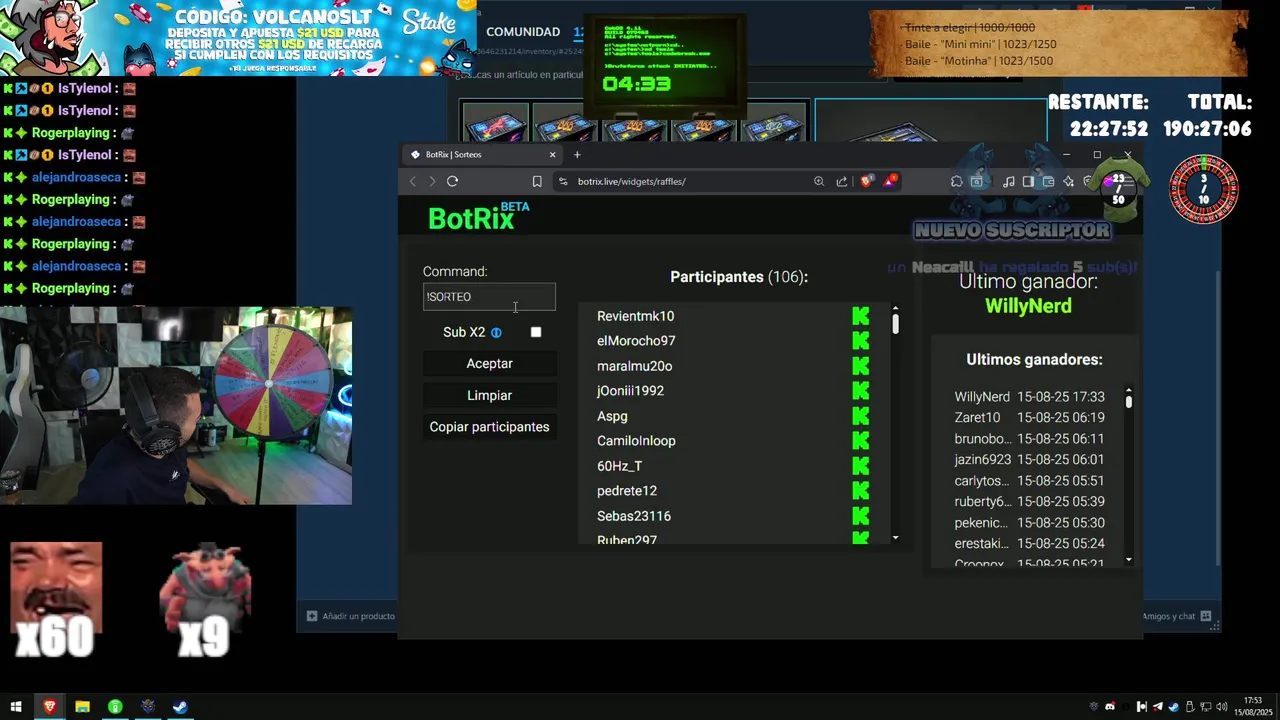Show the Sub X2 info tooltip icon

496,332
